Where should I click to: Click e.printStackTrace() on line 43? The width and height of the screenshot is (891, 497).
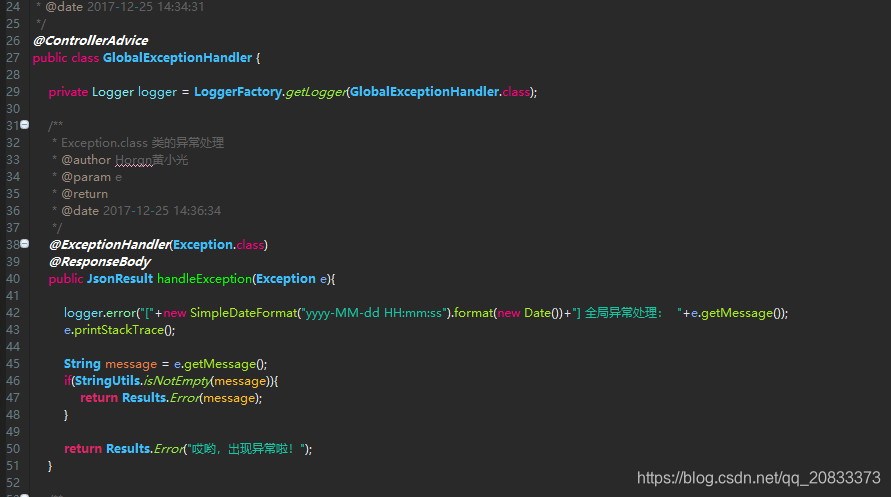[x=119, y=330]
